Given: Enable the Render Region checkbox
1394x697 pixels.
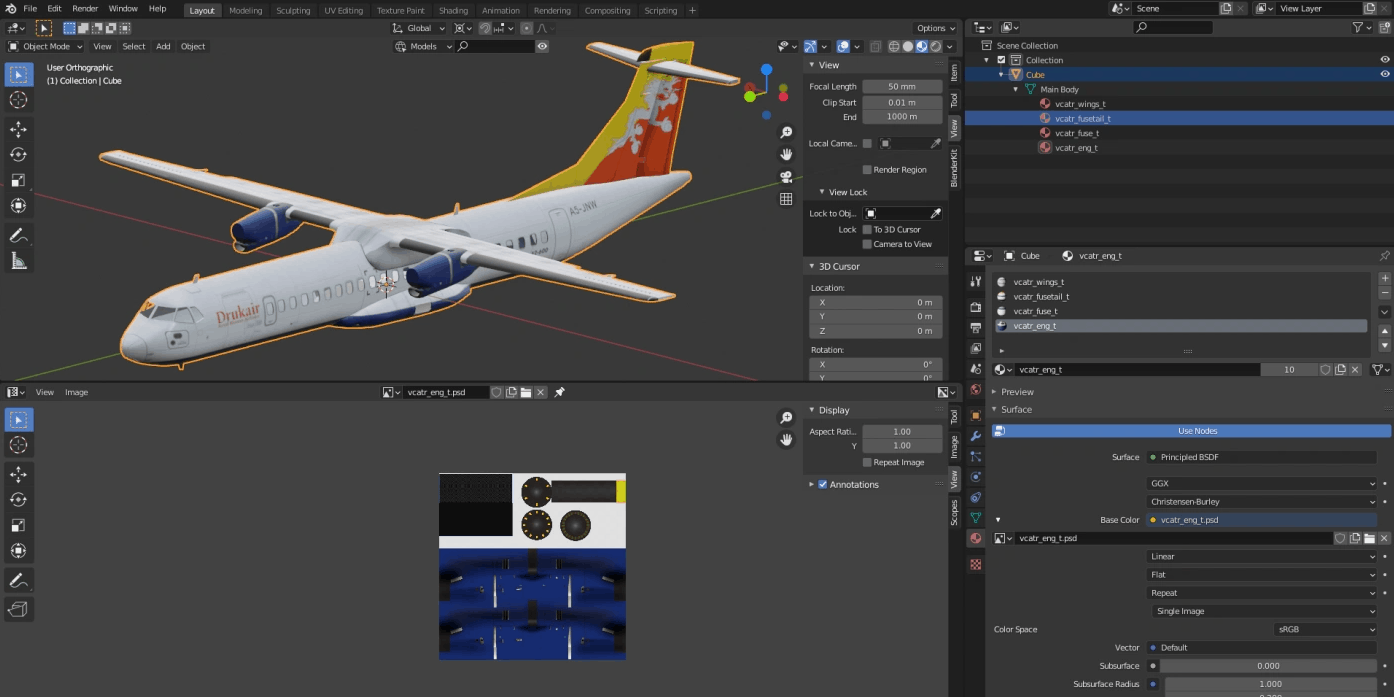Looking at the screenshot, I should click(x=867, y=170).
